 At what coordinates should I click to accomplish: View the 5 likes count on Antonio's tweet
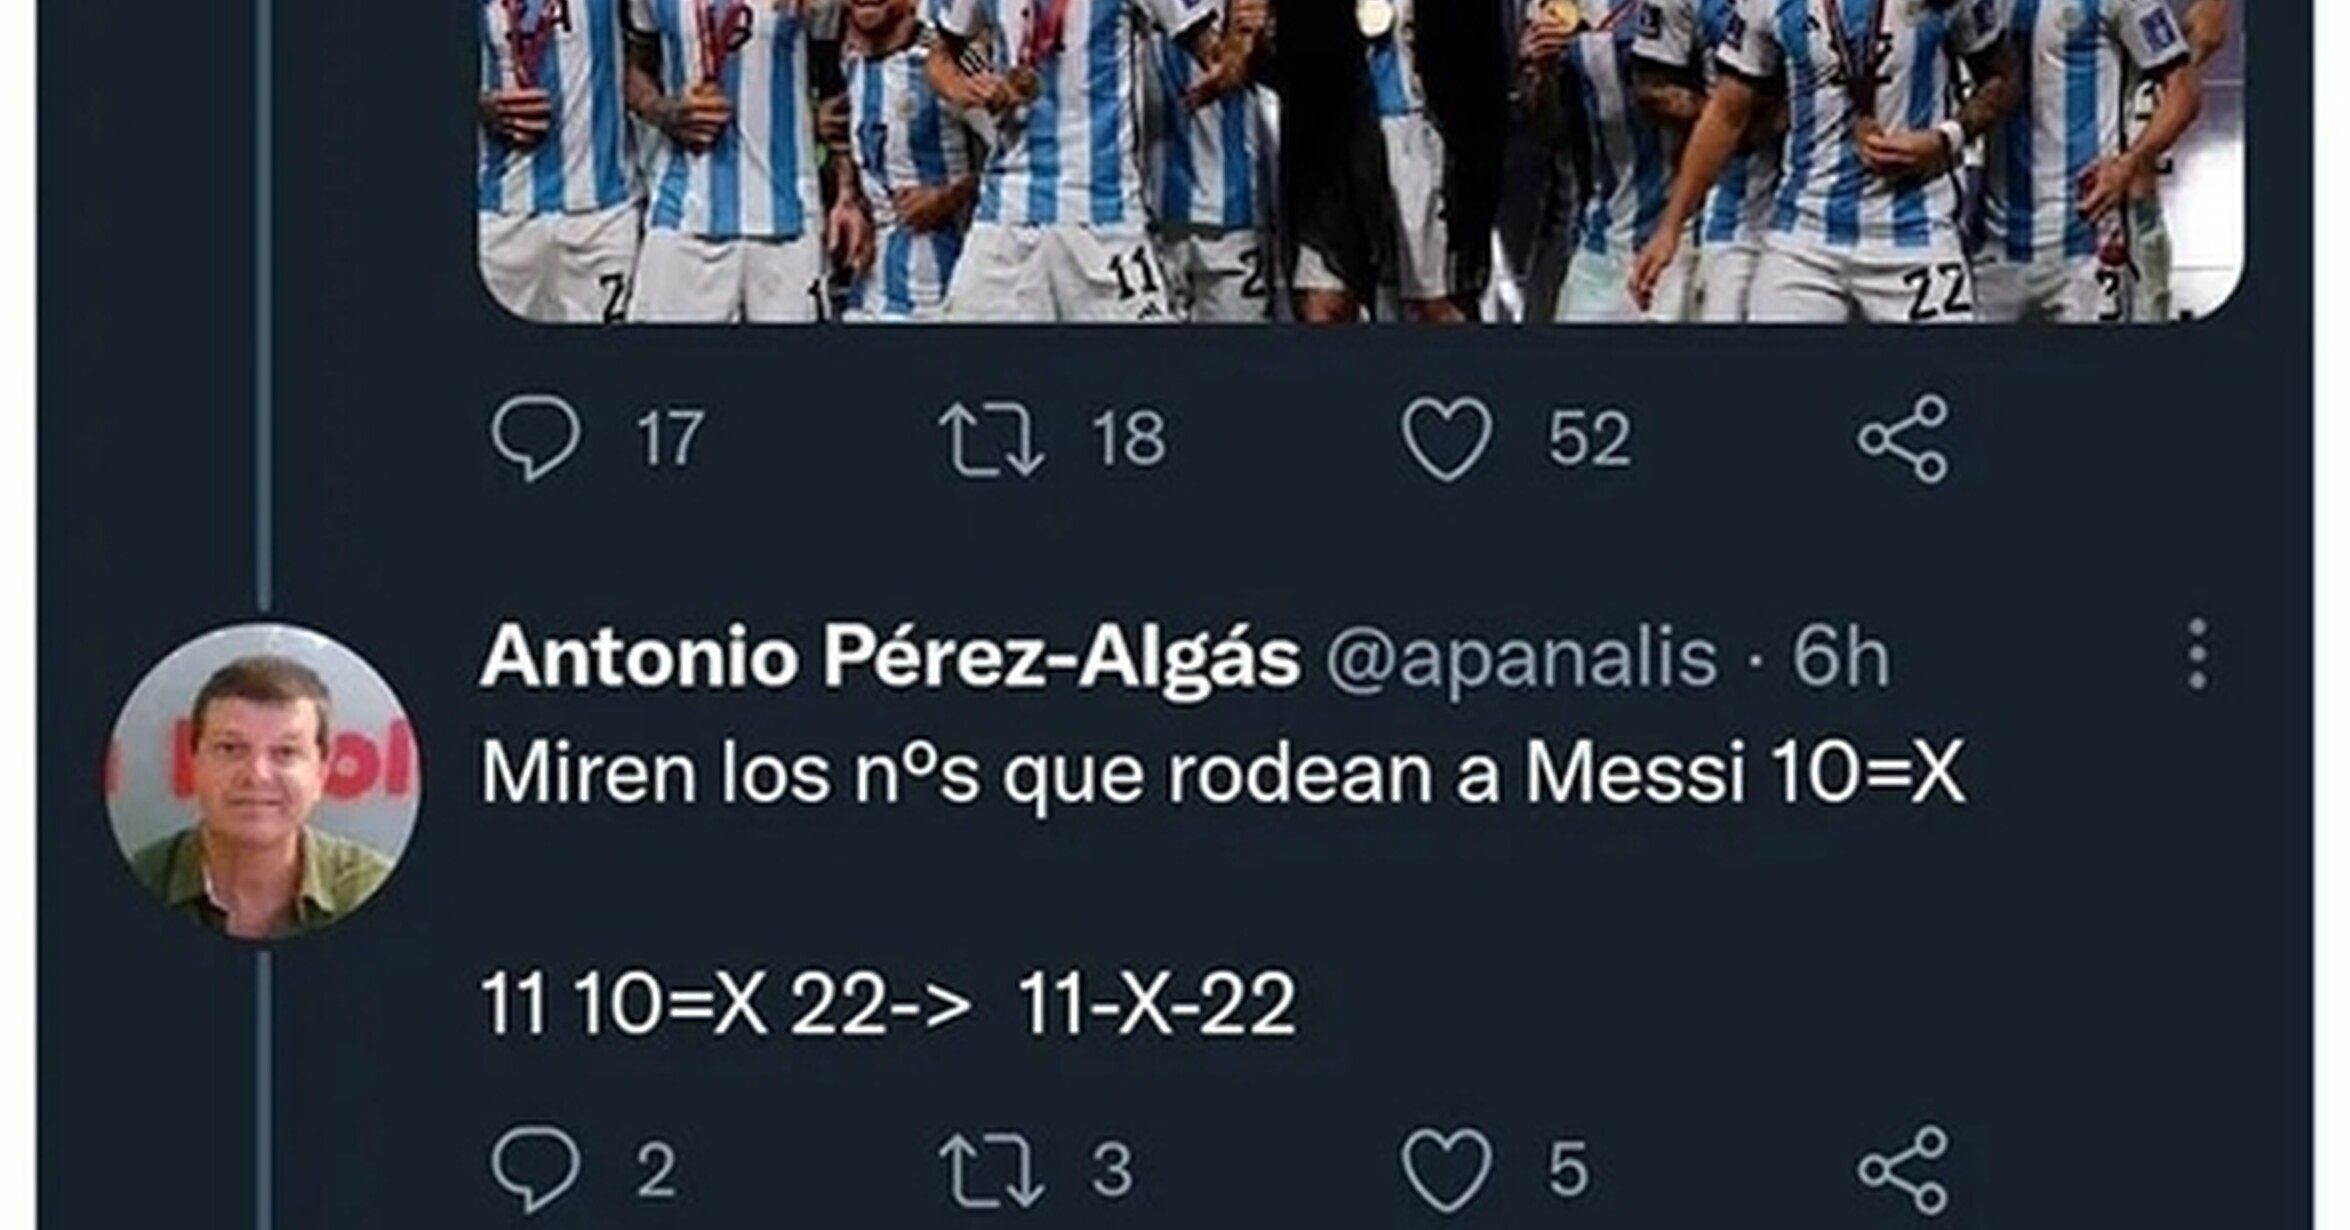pos(1568,1168)
